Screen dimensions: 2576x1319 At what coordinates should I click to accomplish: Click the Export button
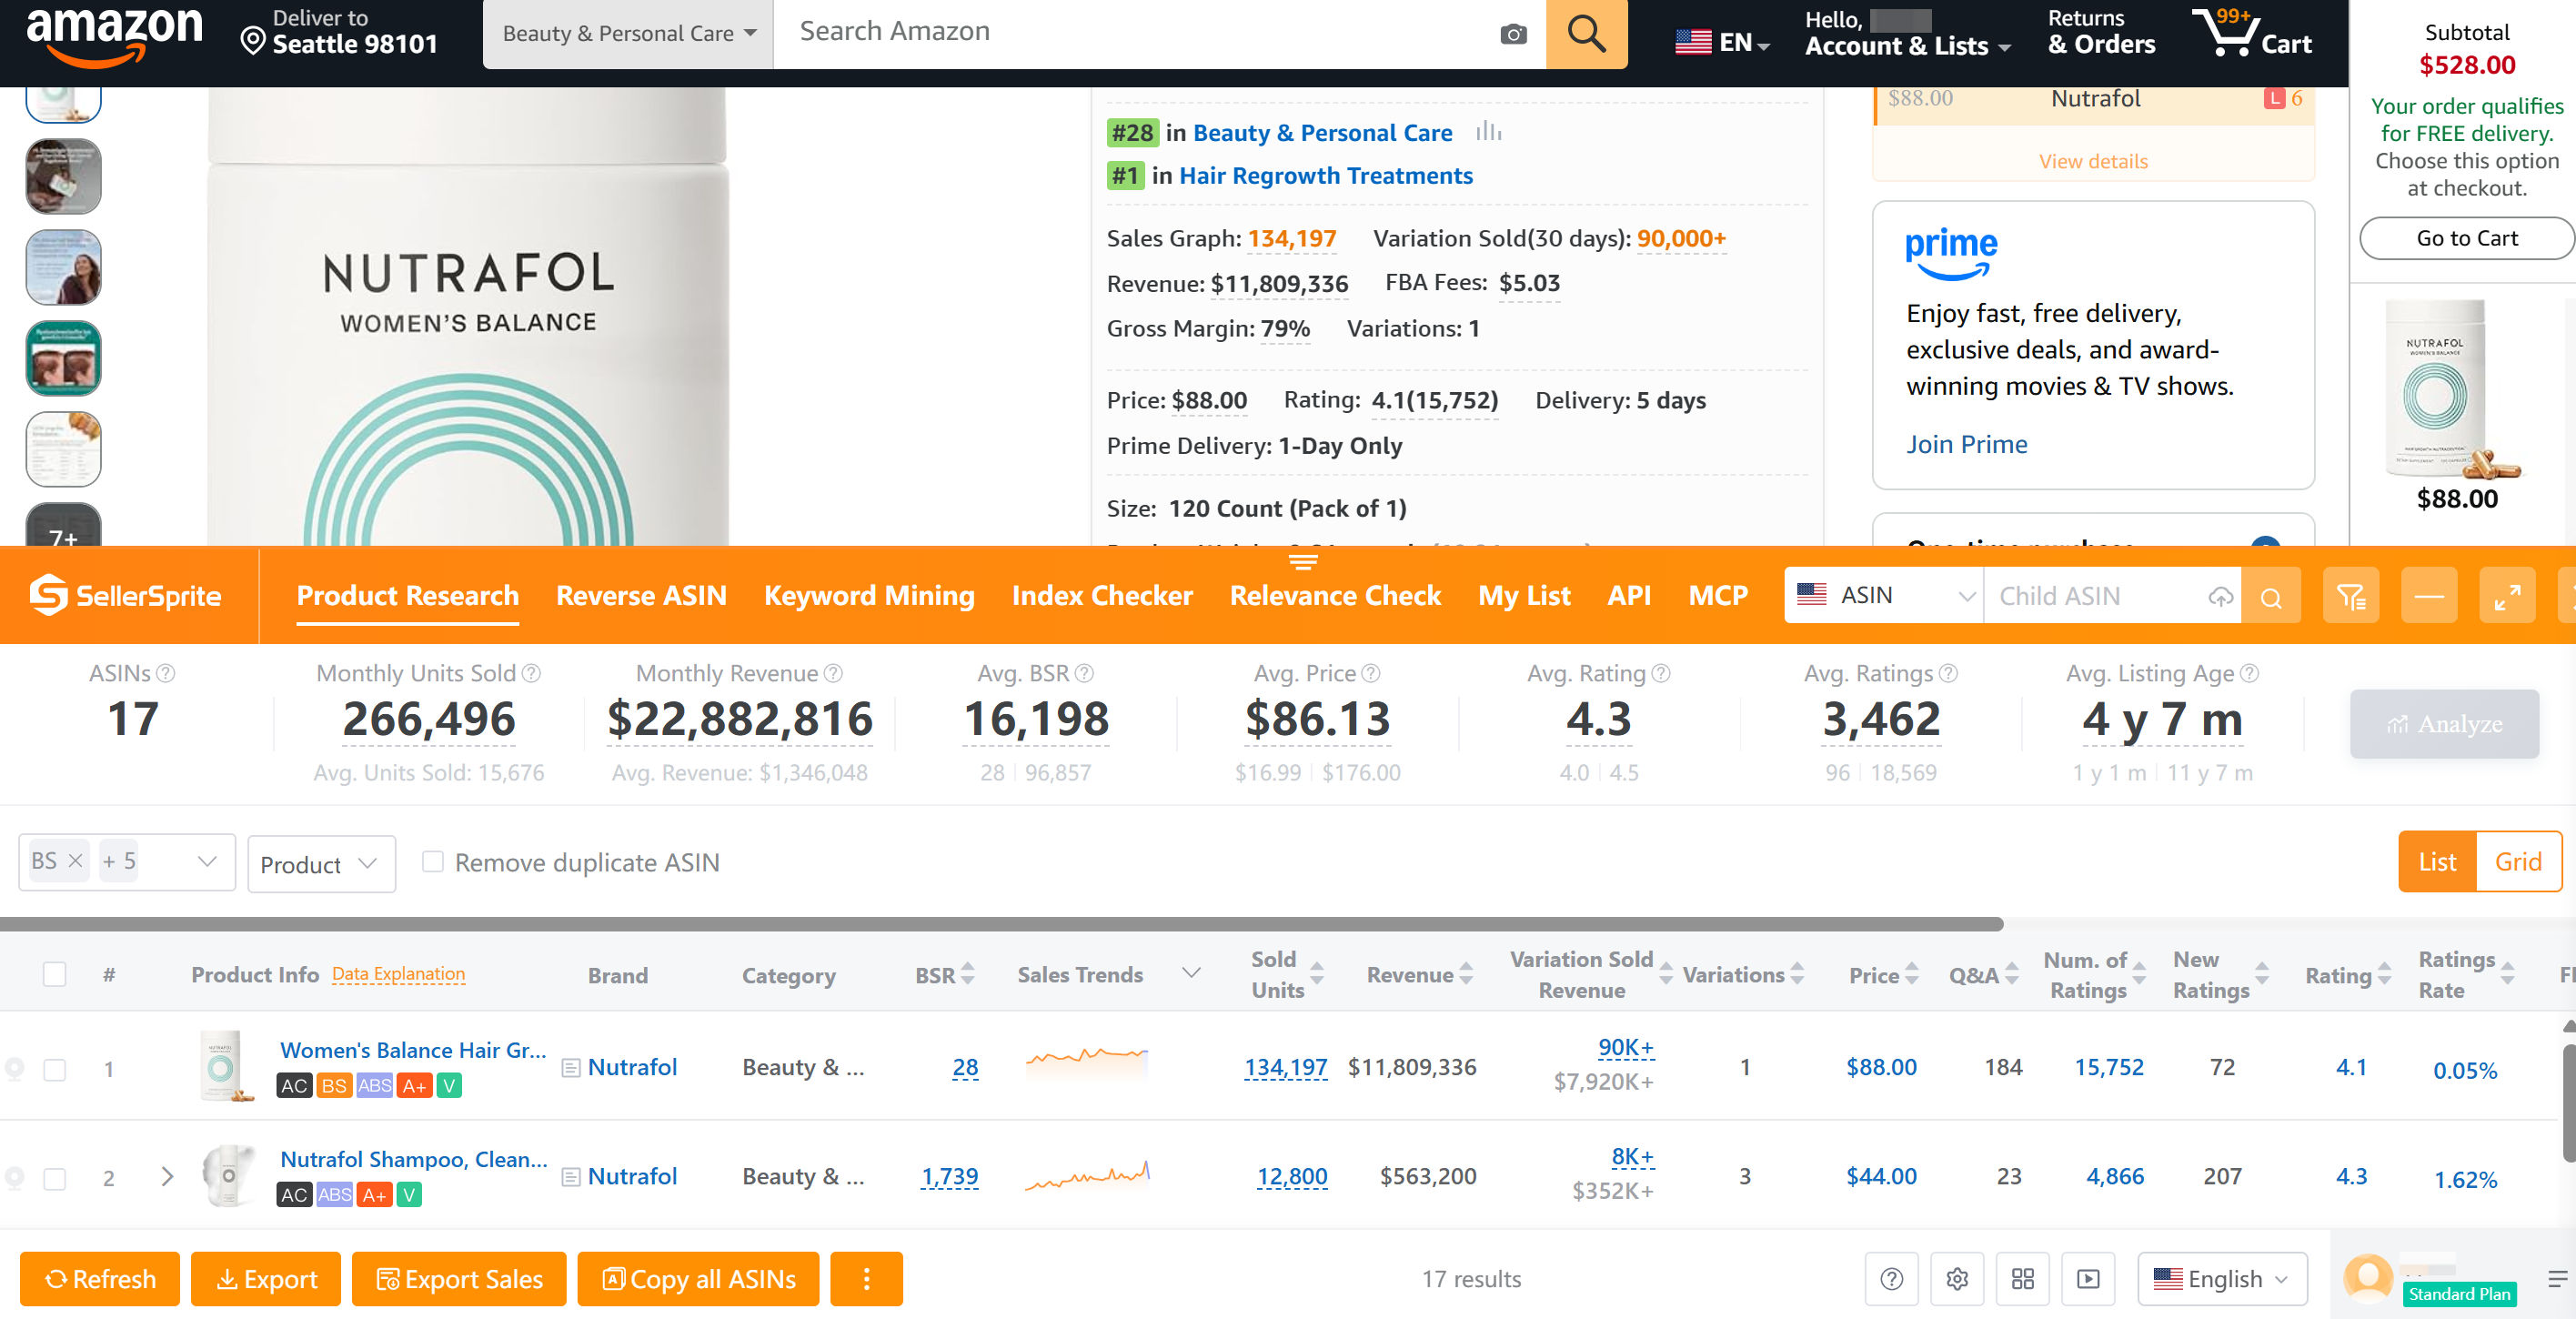[265, 1279]
